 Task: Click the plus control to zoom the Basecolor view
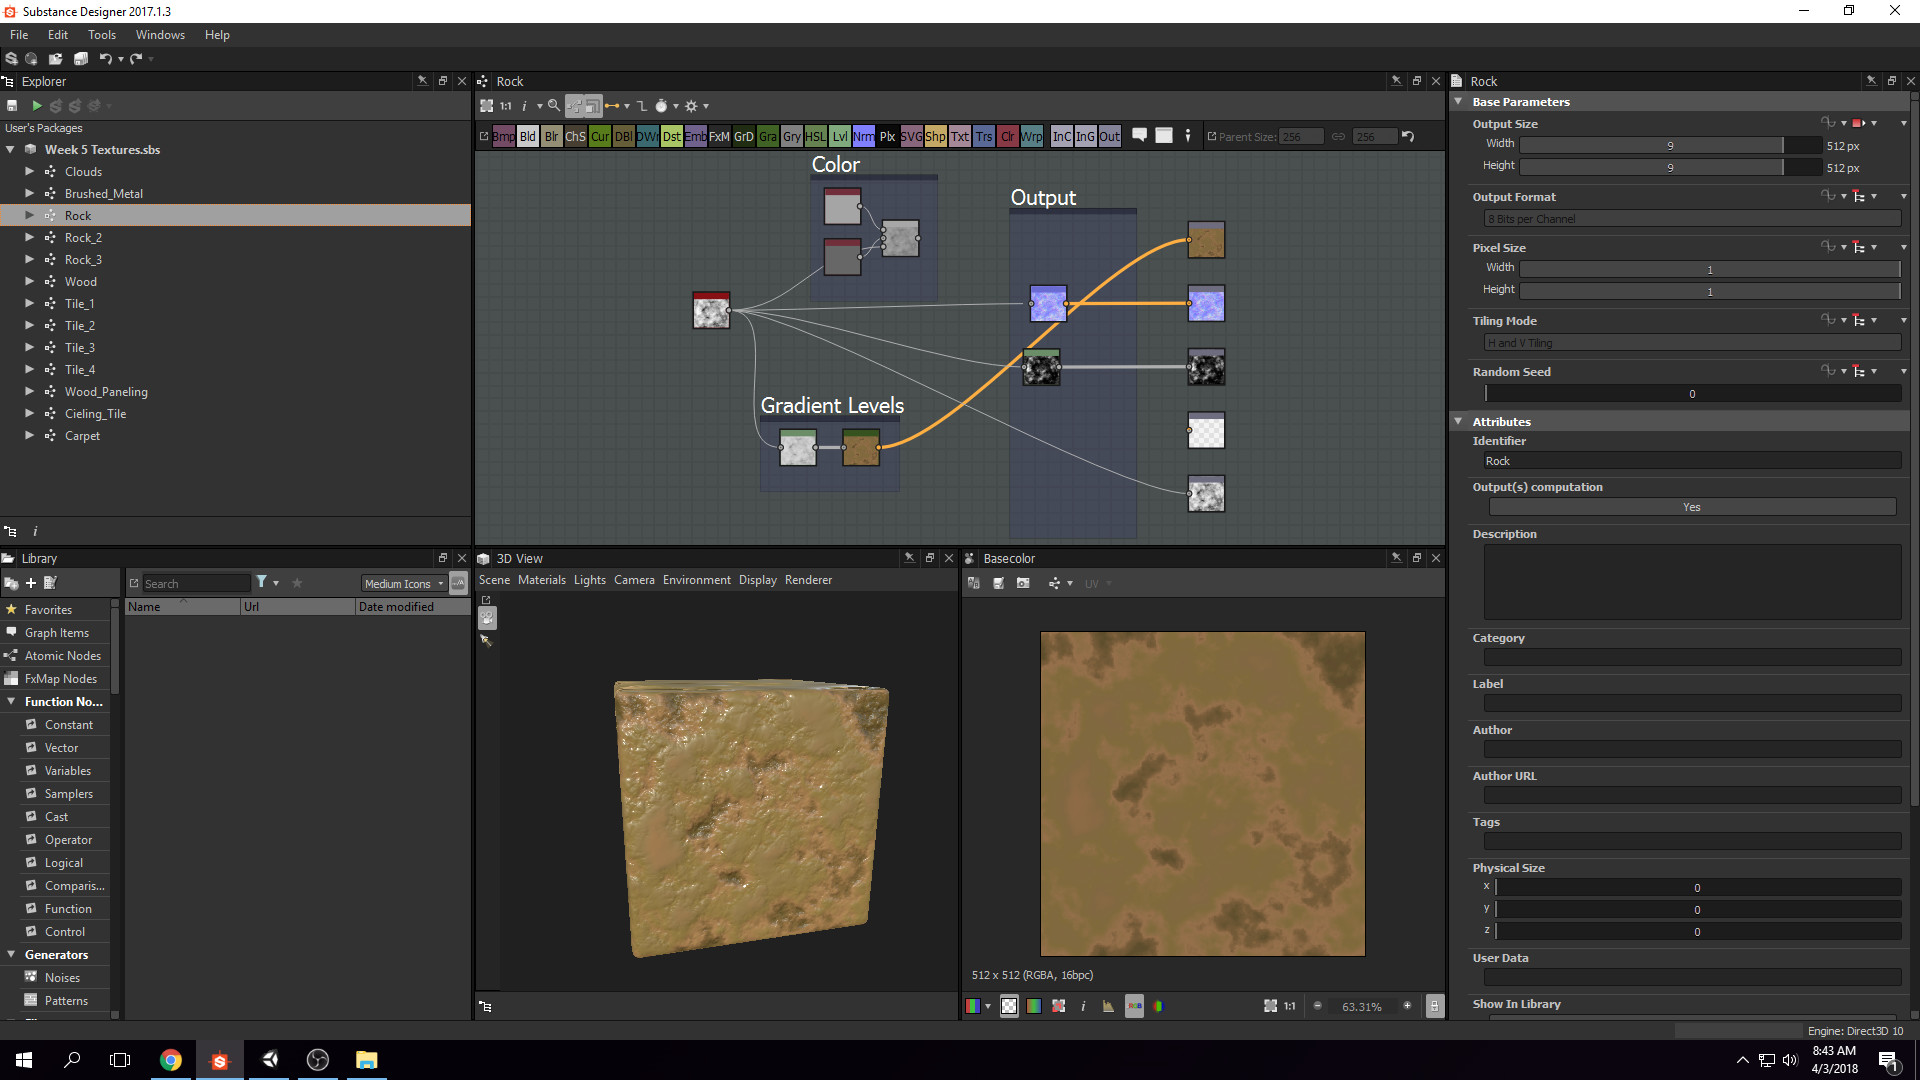point(1407,1006)
